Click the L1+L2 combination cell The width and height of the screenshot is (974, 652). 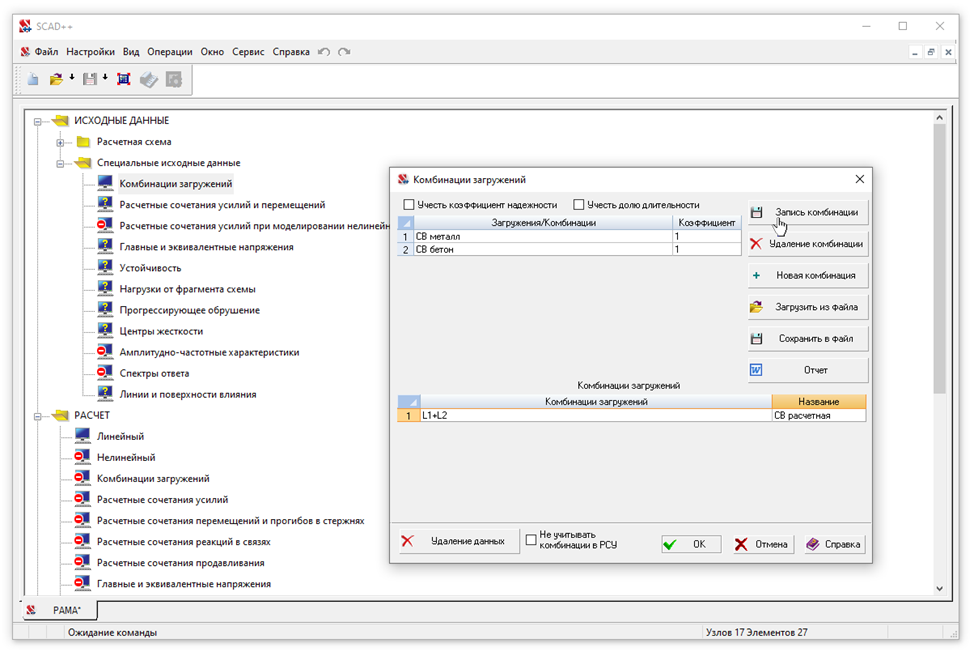click(x=596, y=415)
